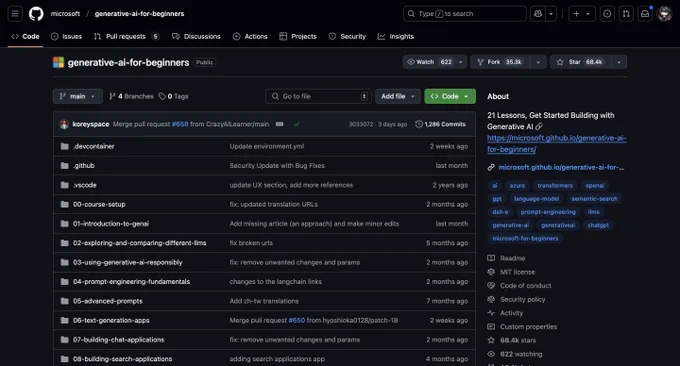
Task: Click the azure topic tag
Action: [x=517, y=186]
